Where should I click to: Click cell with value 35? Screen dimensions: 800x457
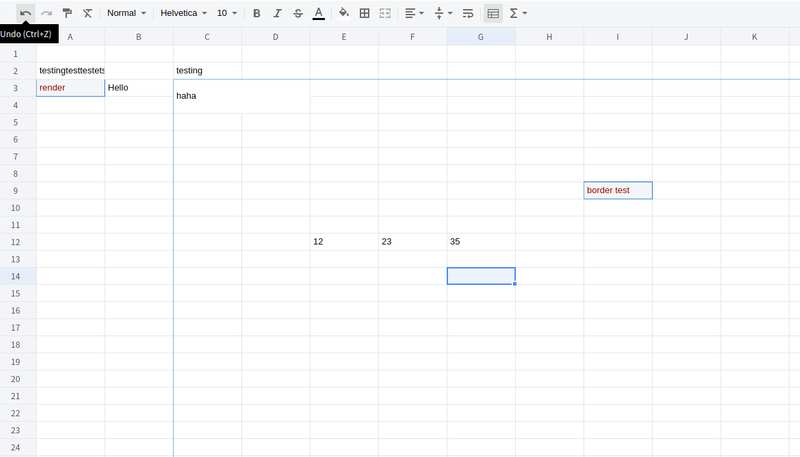point(481,242)
